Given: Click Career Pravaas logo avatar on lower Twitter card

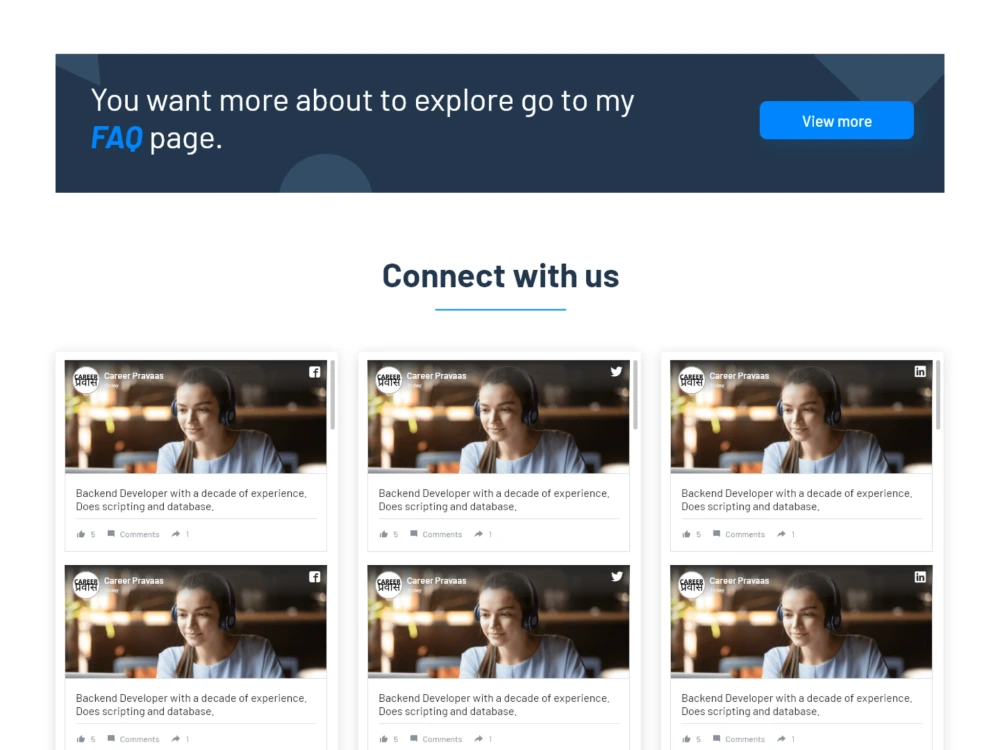Looking at the screenshot, I should click(389, 585).
